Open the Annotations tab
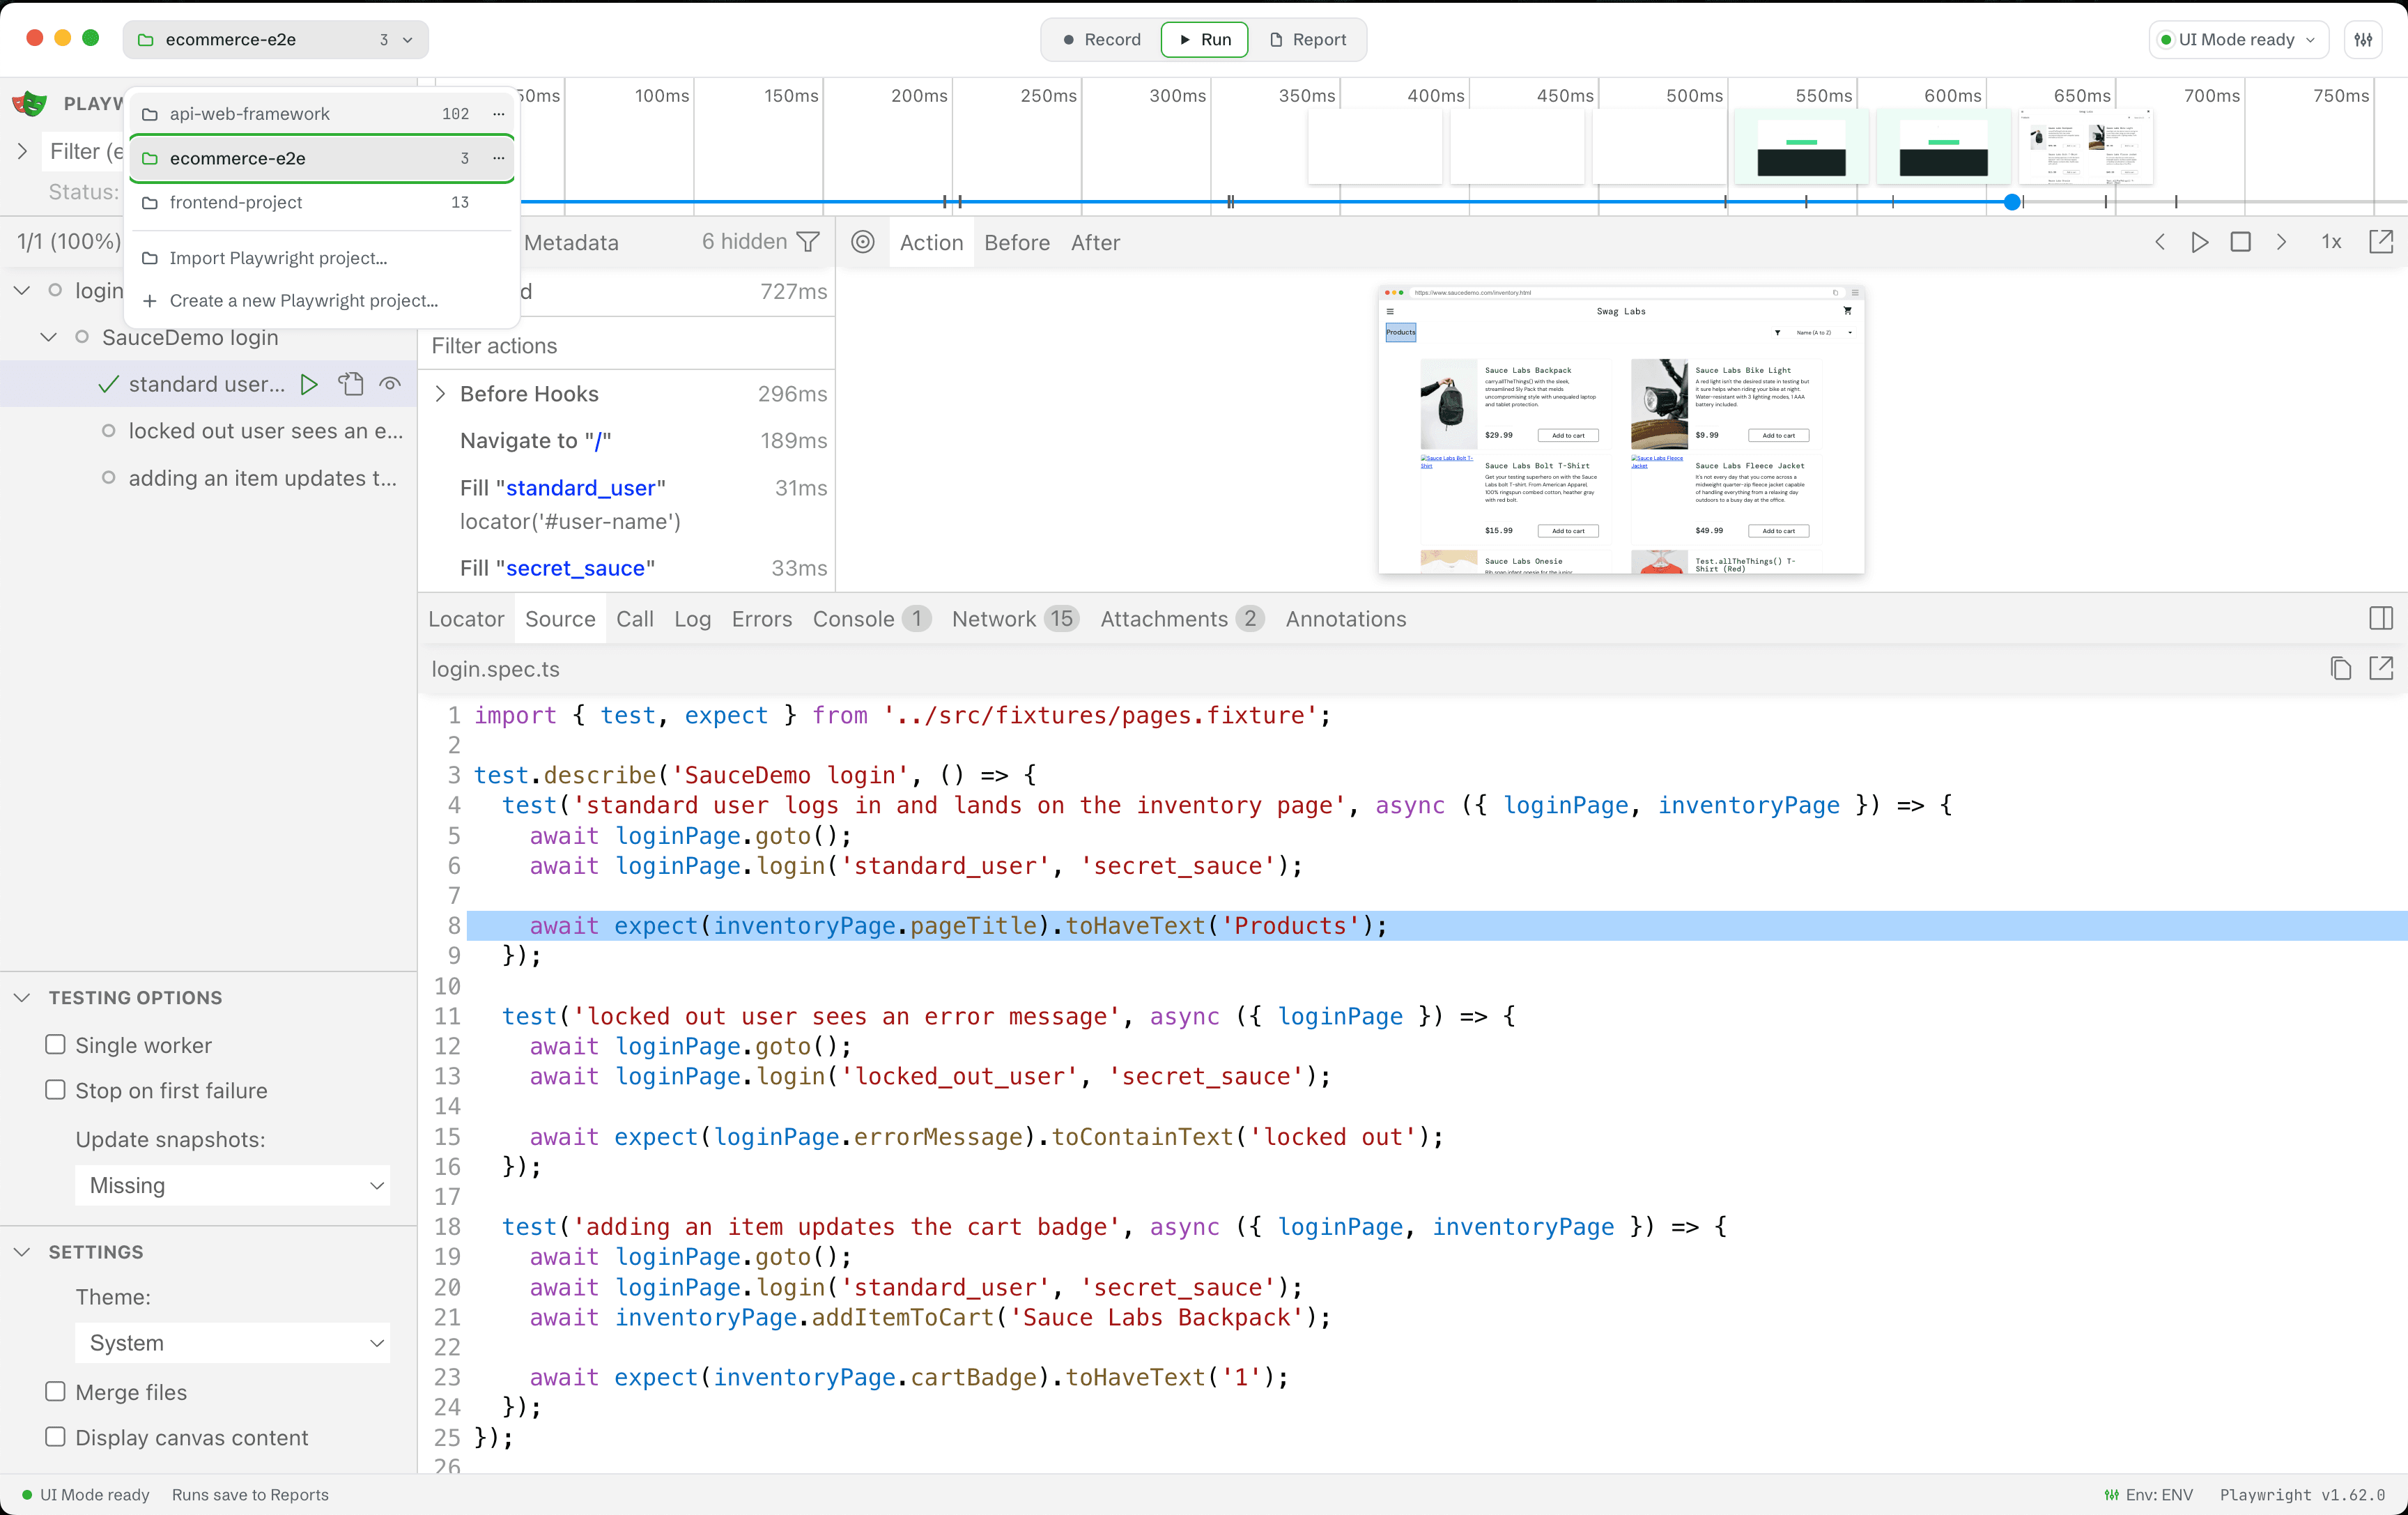The height and width of the screenshot is (1515, 2408). tap(1345, 619)
